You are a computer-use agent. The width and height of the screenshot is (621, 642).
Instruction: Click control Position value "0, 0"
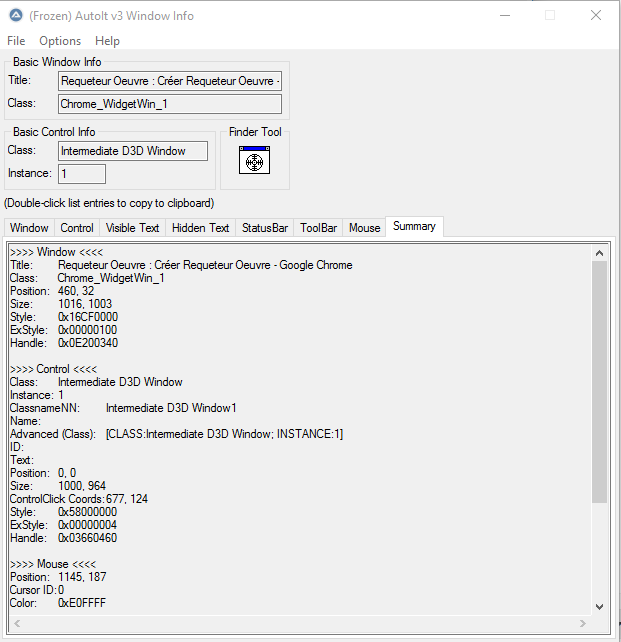[x=67, y=473]
